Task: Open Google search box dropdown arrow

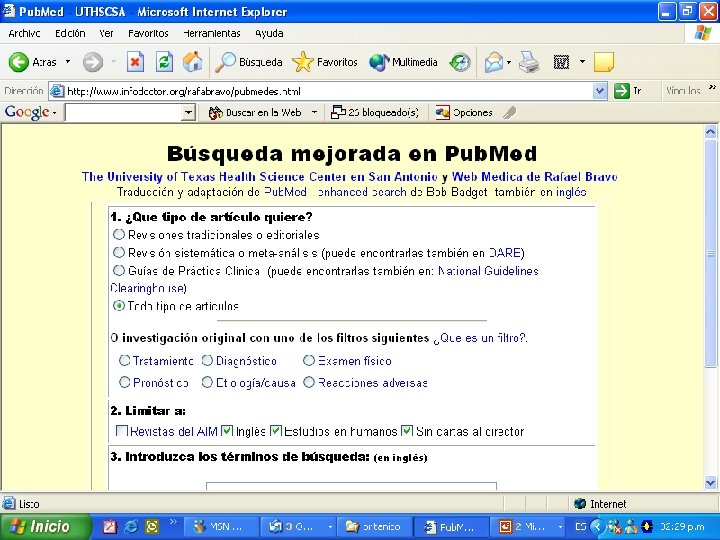Action: [188, 112]
